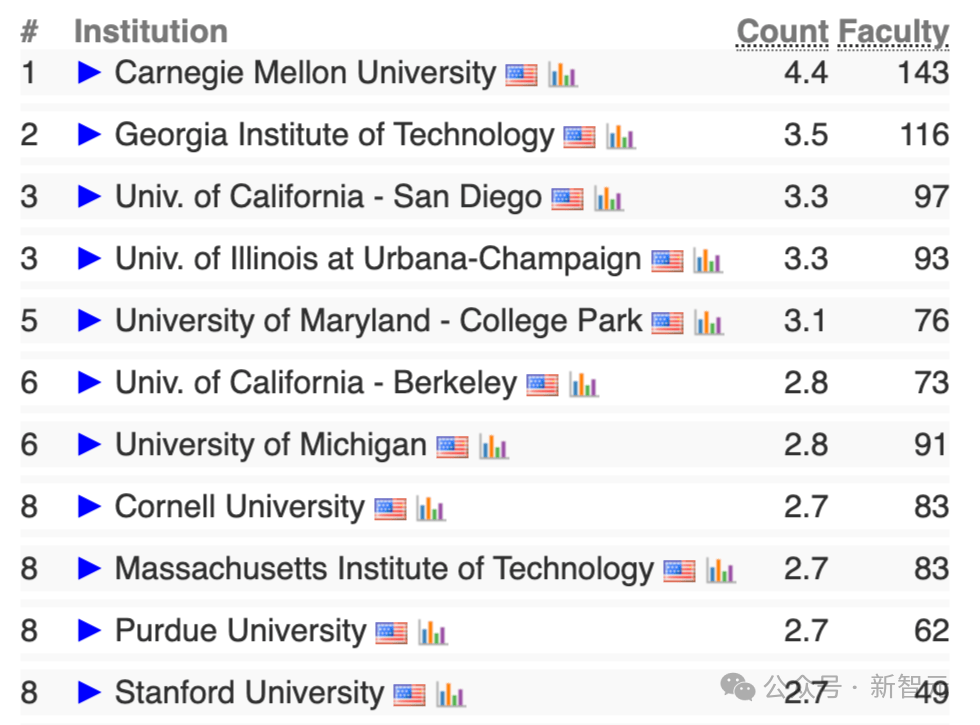Click University of Maryland - College Park name
This screenshot has height=725, width=980.
click(x=378, y=321)
